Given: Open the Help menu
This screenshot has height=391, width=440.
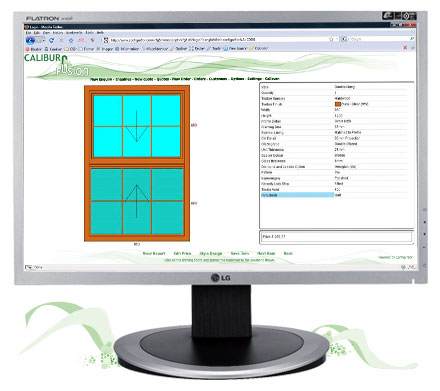Looking at the screenshot, I should (100, 33).
